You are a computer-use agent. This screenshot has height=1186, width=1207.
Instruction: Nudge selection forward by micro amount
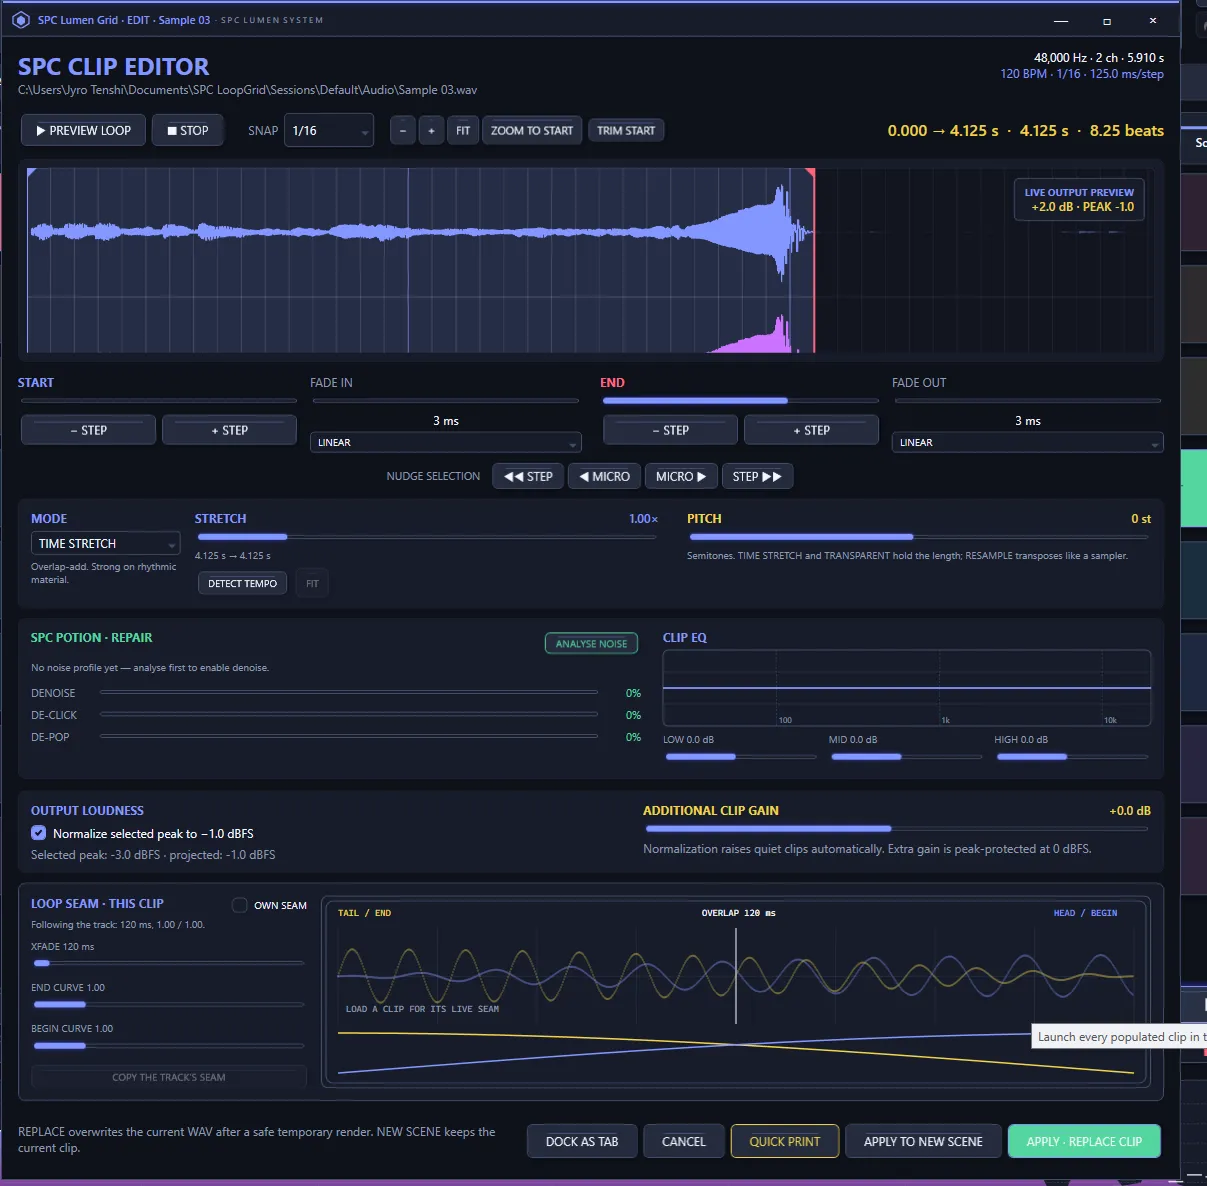(681, 476)
